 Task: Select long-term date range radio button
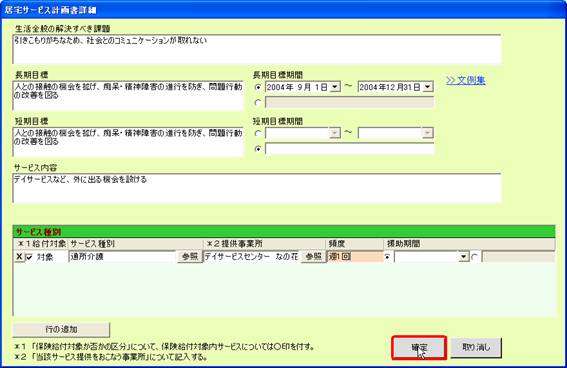pyautogui.click(x=258, y=87)
